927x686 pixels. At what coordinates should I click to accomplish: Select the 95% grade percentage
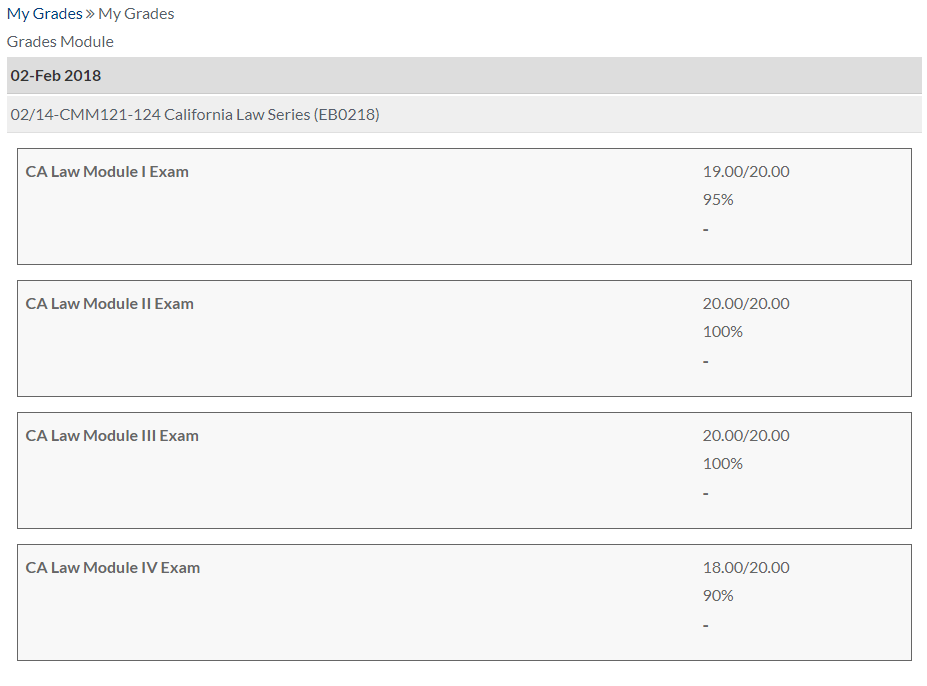tap(718, 200)
